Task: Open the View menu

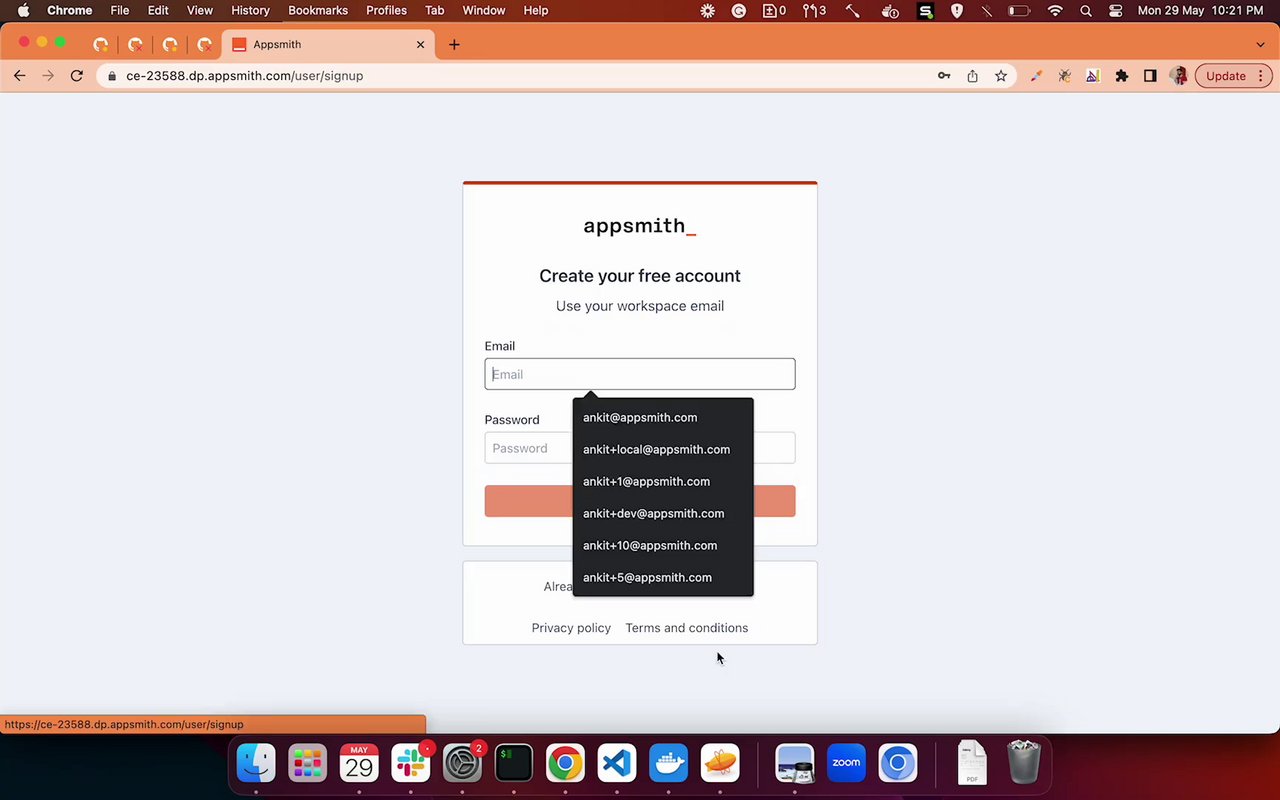Action: [200, 10]
